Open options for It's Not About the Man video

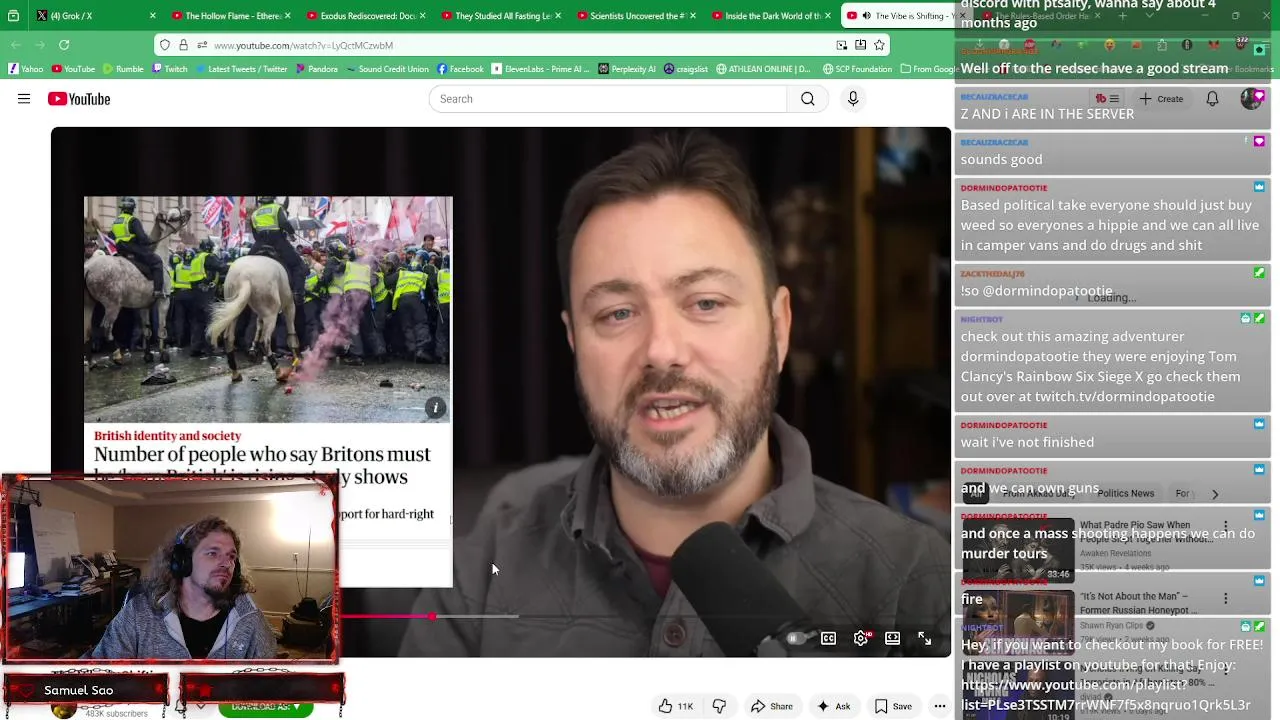(x=1225, y=598)
